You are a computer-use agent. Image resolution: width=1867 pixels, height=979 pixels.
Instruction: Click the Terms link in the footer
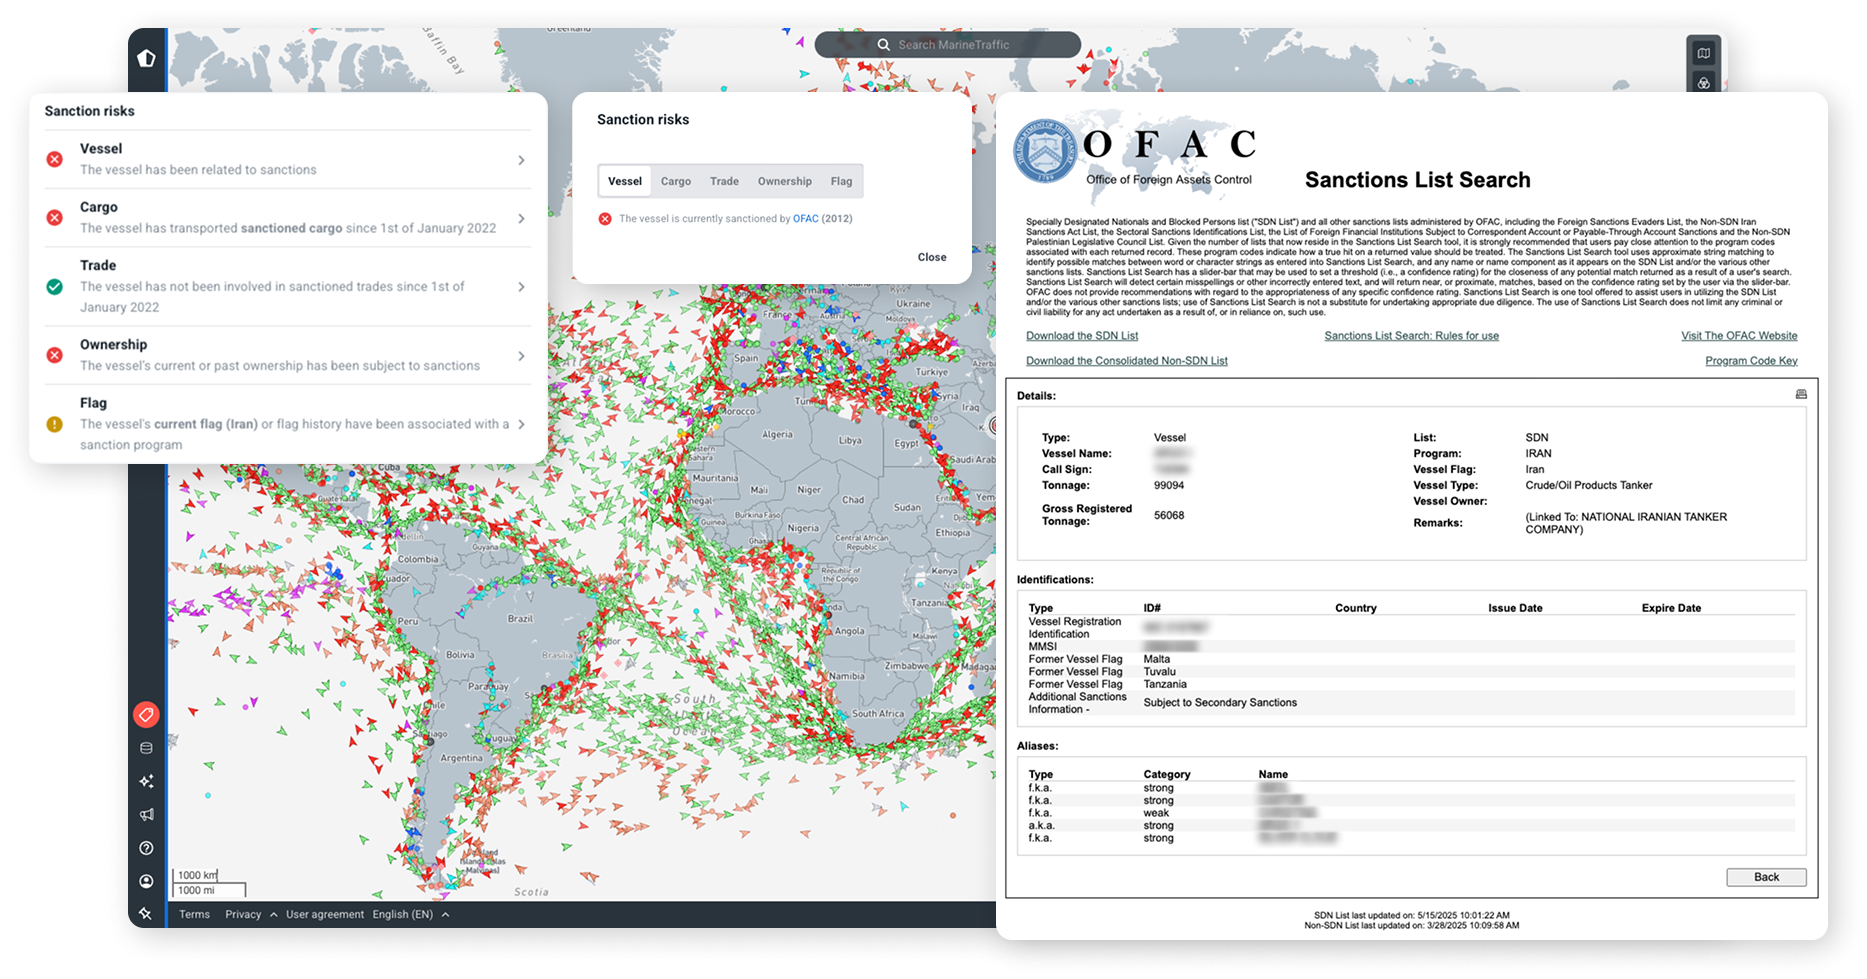pyautogui.click(x=194, y=915)
